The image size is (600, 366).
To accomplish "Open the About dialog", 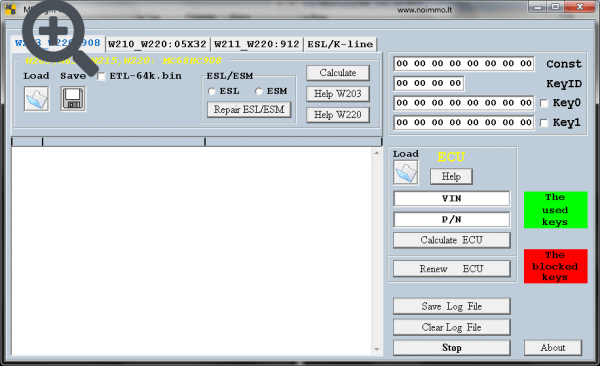I will (x=553, y=348).
